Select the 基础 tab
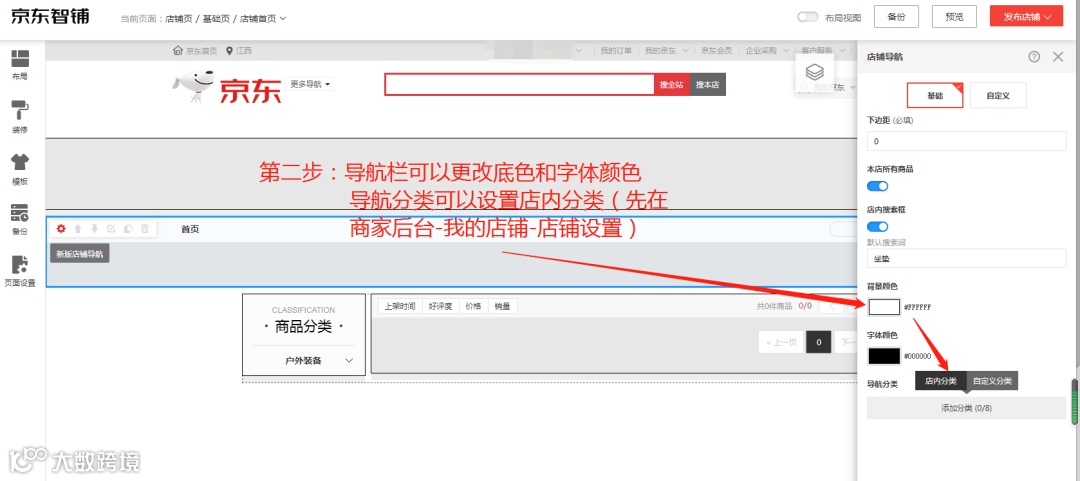This screenshot has width=1080, height=481. [x=935, y=96]
